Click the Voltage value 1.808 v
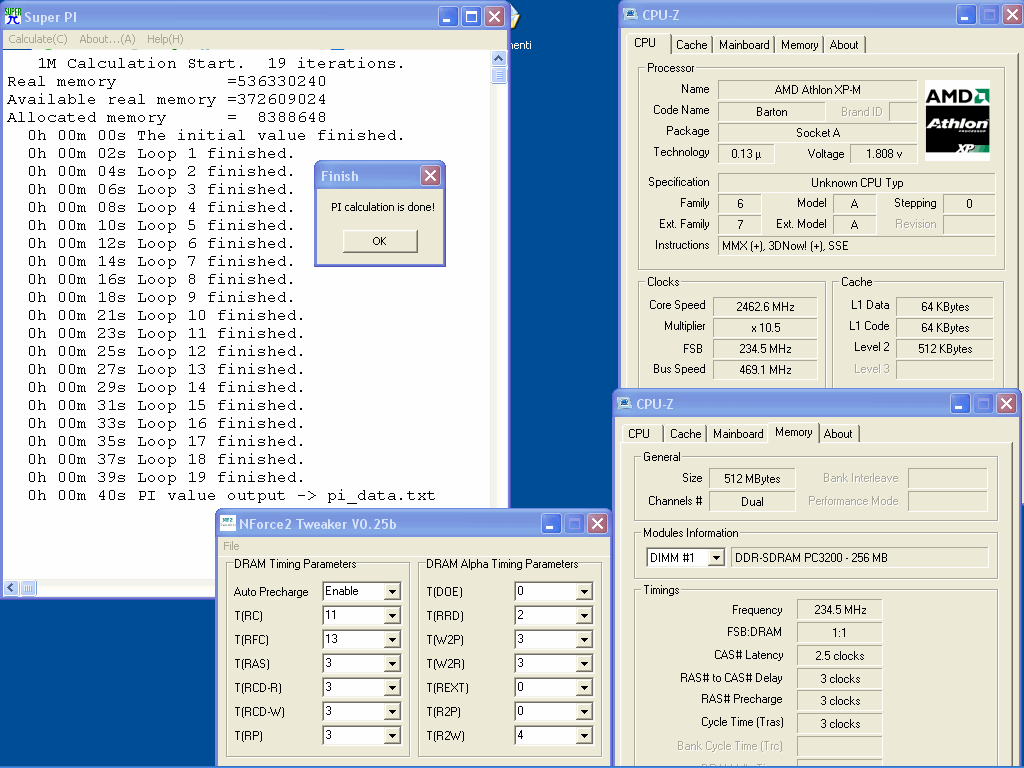1024x768 pixels. pos(884,153)
